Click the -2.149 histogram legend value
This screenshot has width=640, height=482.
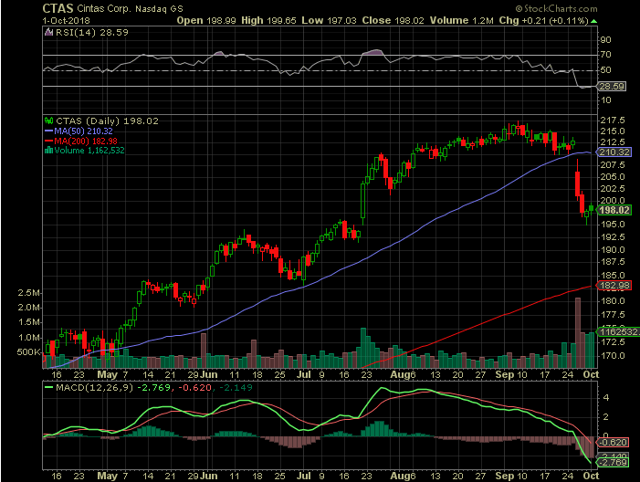click(236, 387)
